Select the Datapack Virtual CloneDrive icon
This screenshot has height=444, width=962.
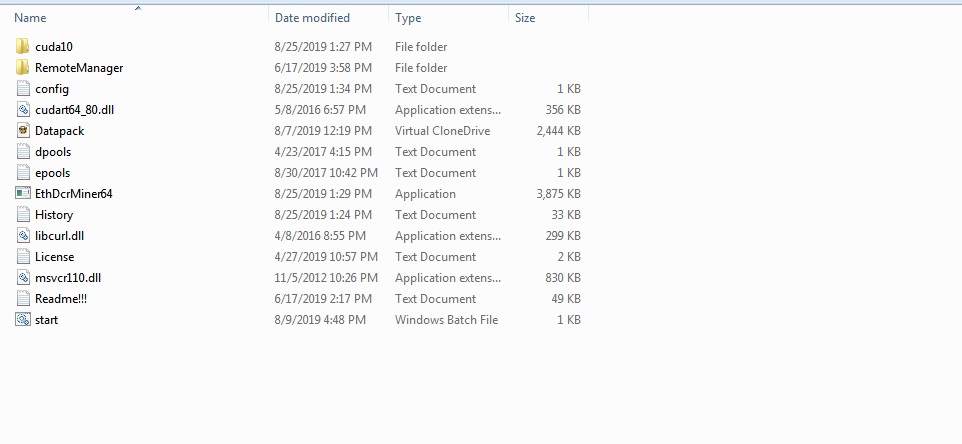(23, 131)
